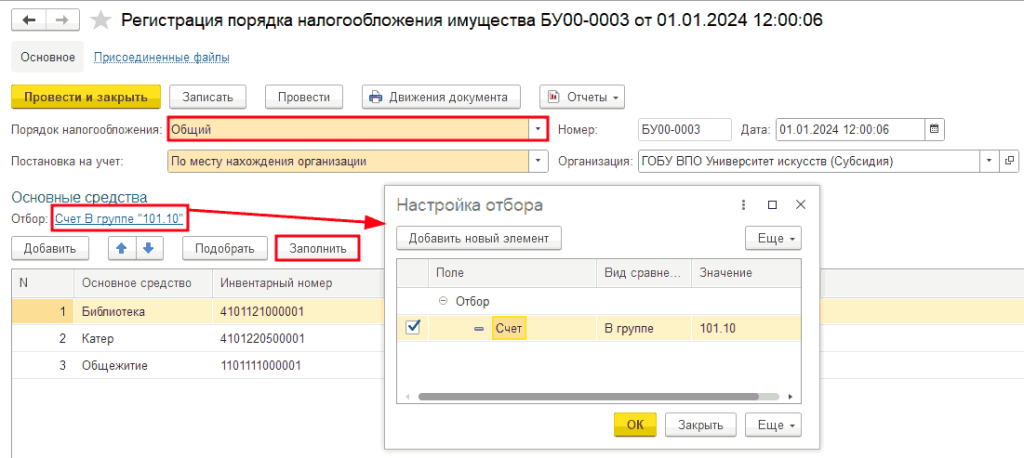Select the Катер row
Screen dimensions: 1024x458
click(196, 338)
